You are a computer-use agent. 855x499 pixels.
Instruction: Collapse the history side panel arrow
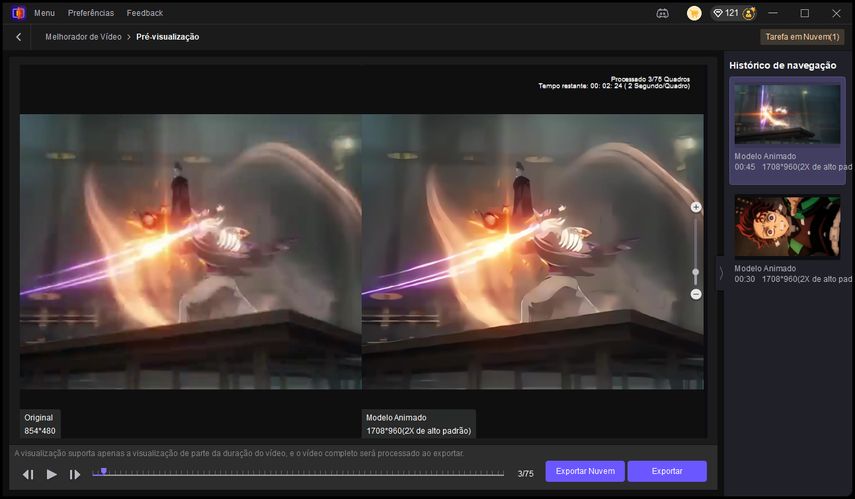[x=720, y=273]
